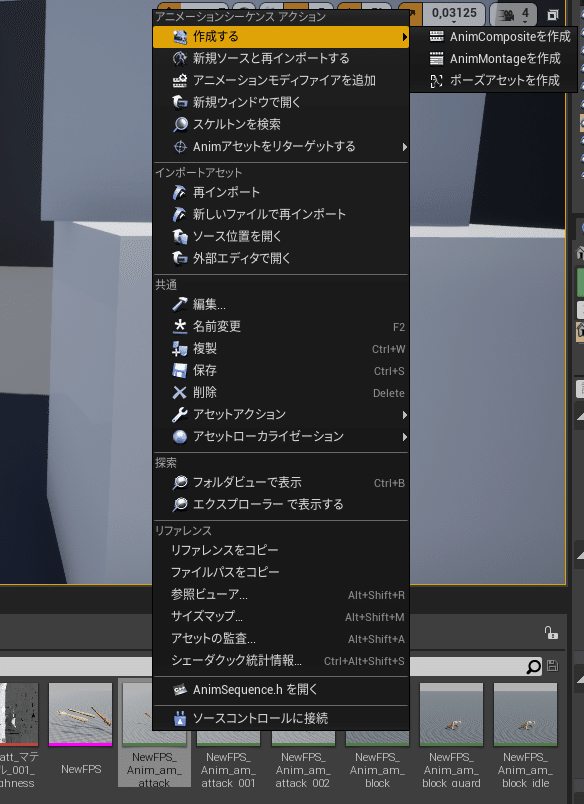Click the エクスプローラーで表示する icon
This screenshot has width=584, height=804.
point(179,505)
